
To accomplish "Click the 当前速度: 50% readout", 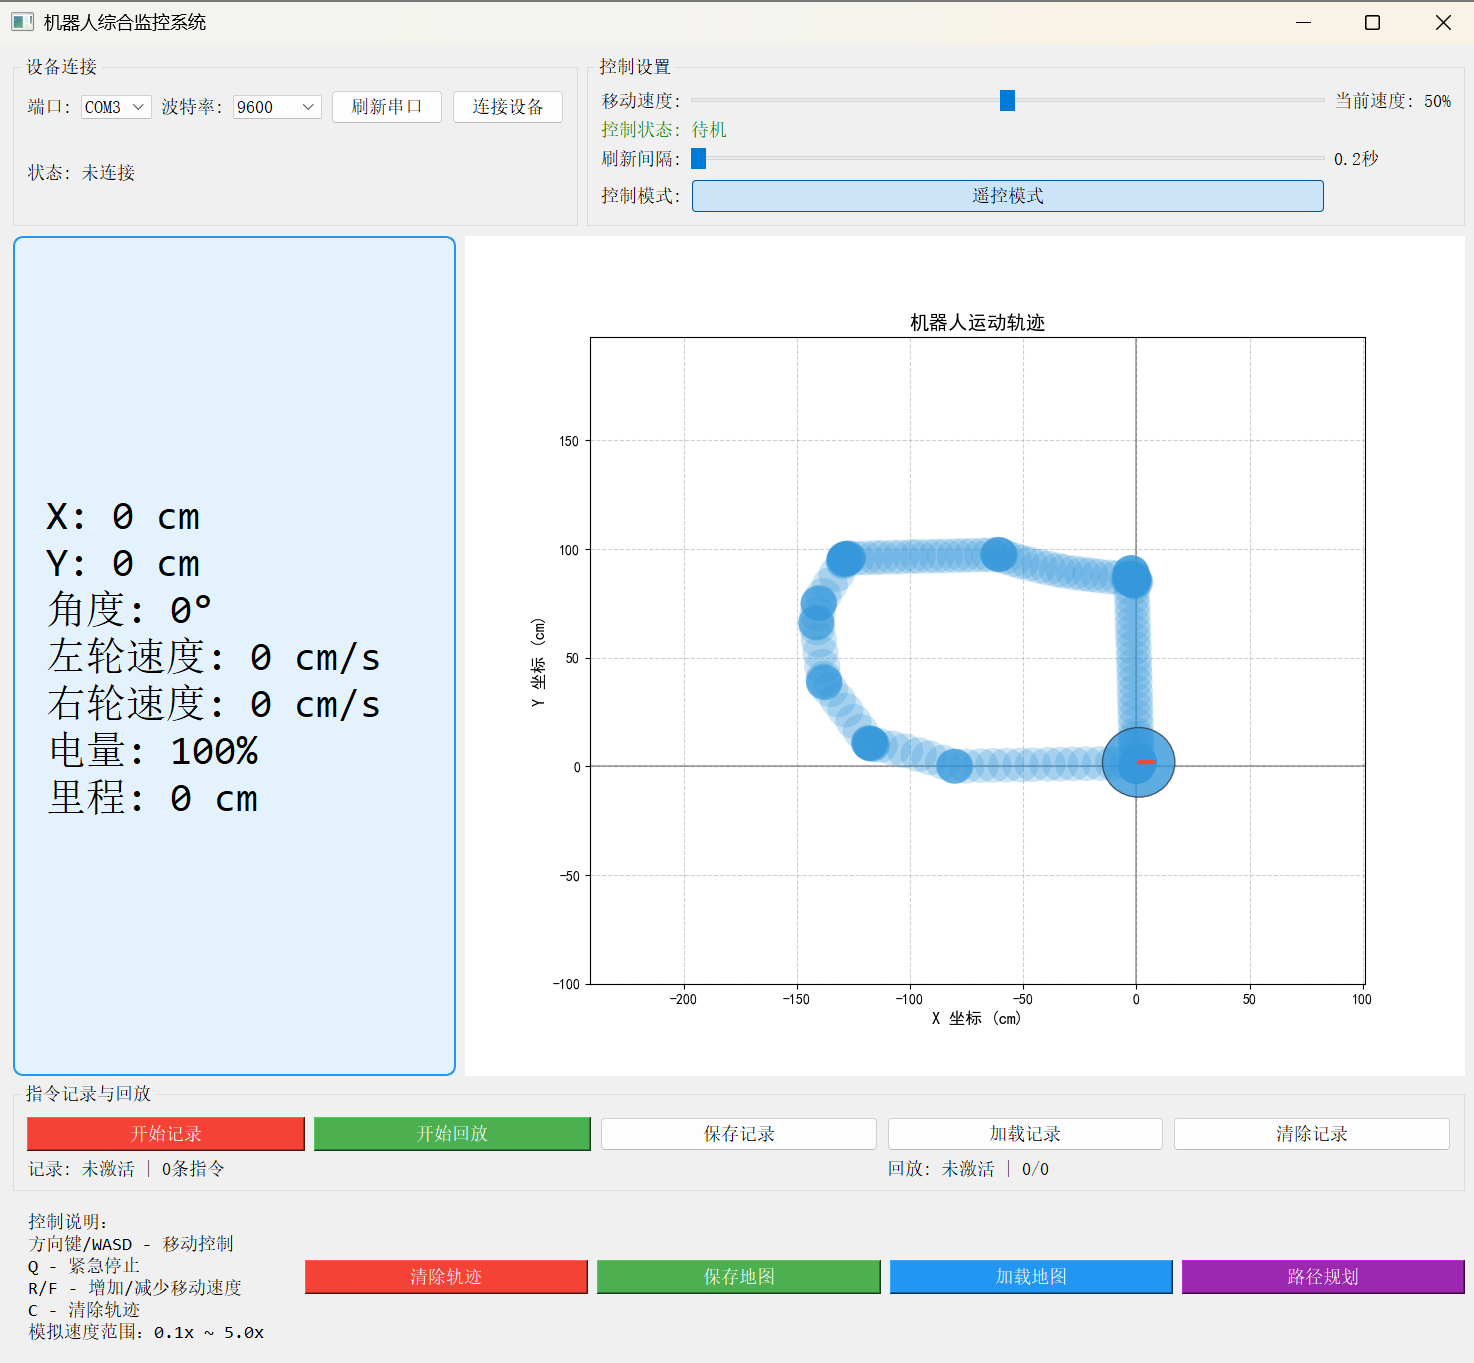I will [x=1393, y=101].
